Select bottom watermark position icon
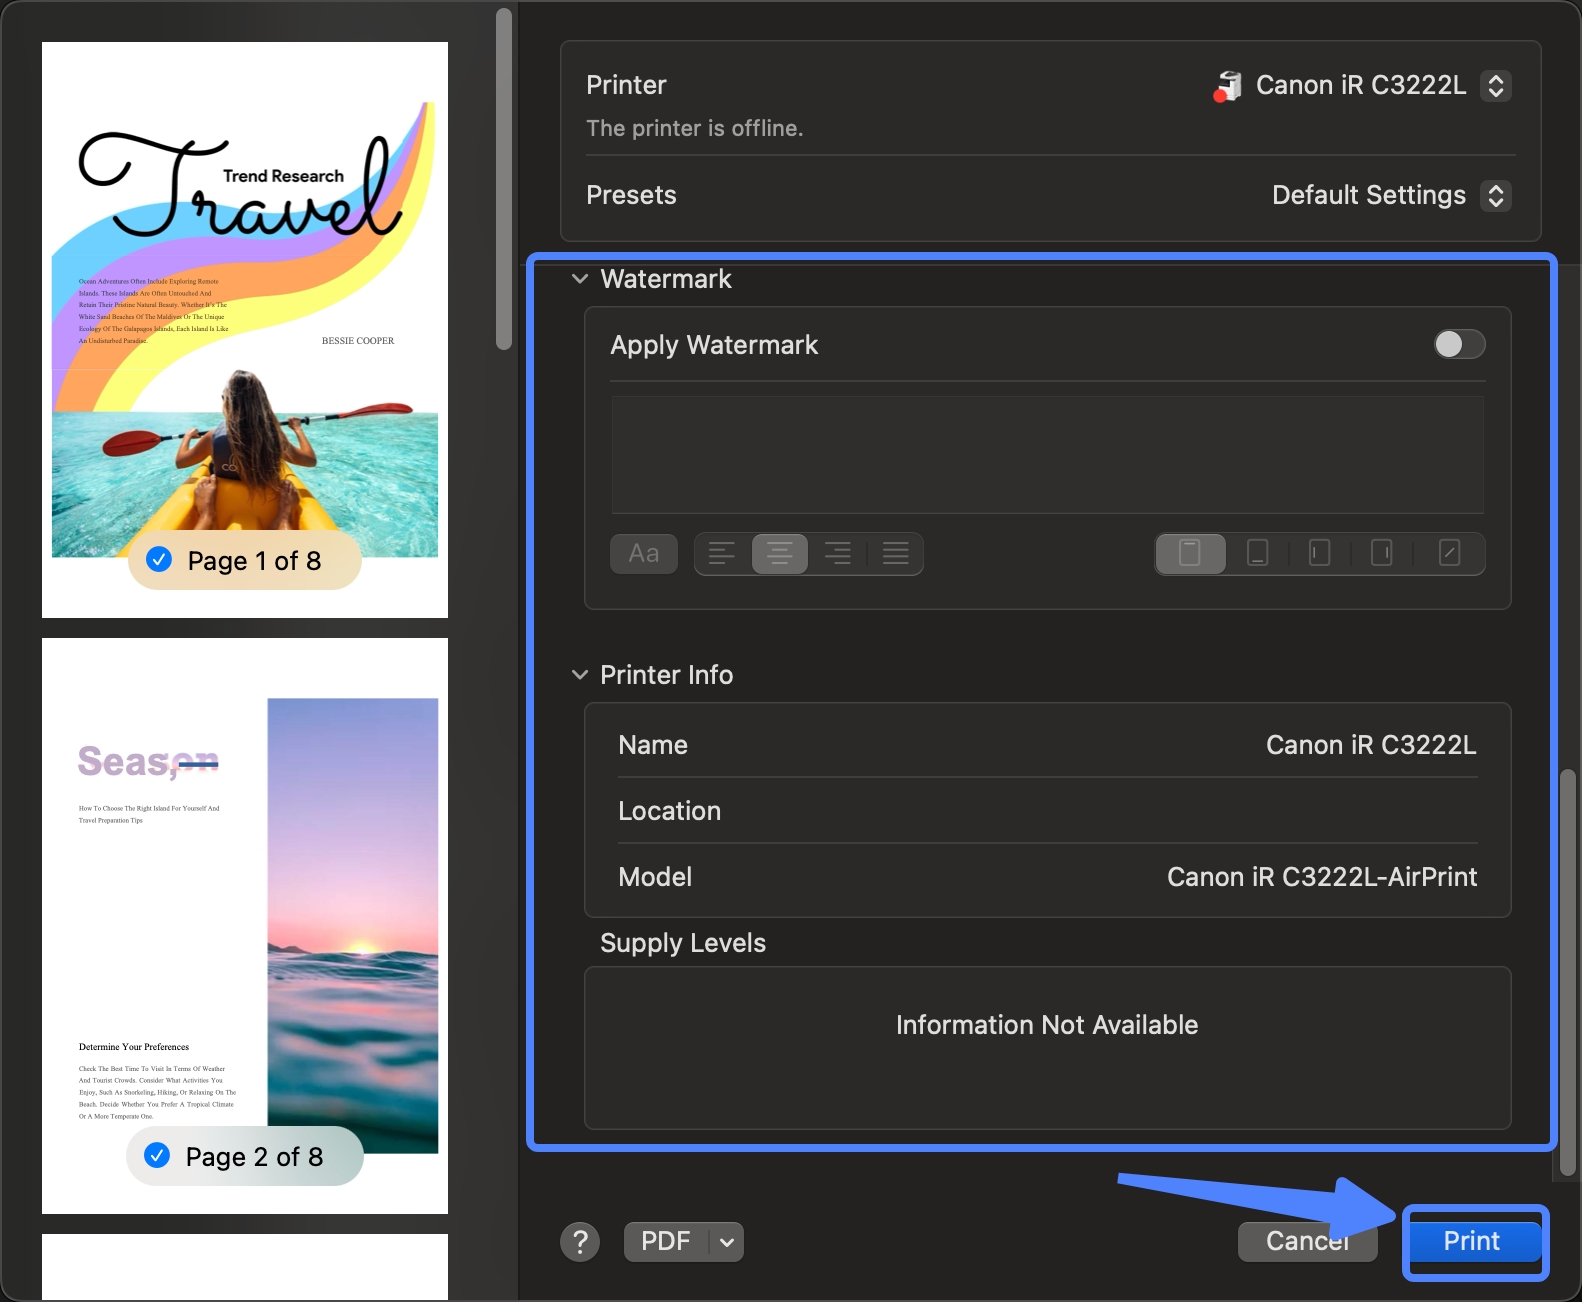 pos(1258,553)
